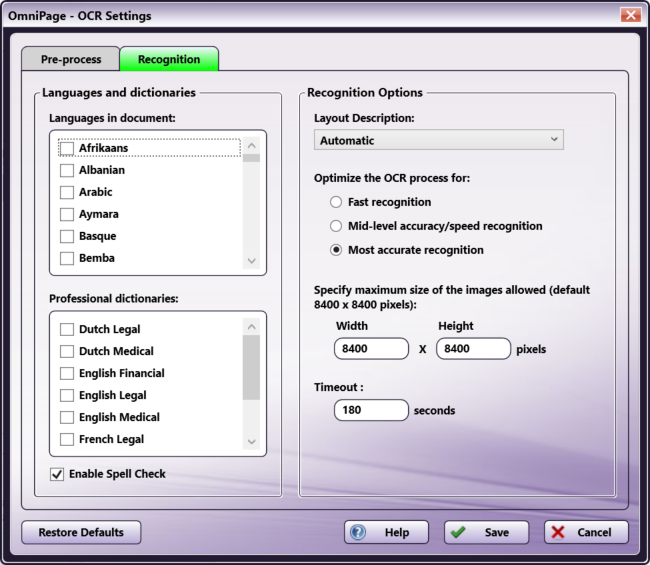This screenshot has height=565, width=650.
Task: Tick the Basque checkbox
Action: (x=67, y=236)
